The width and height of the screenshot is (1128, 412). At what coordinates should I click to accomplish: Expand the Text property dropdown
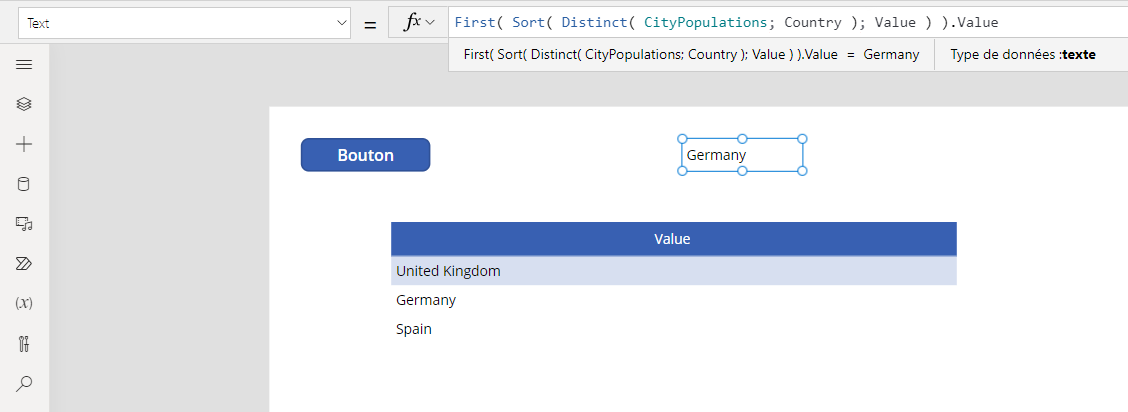[185, 23]
